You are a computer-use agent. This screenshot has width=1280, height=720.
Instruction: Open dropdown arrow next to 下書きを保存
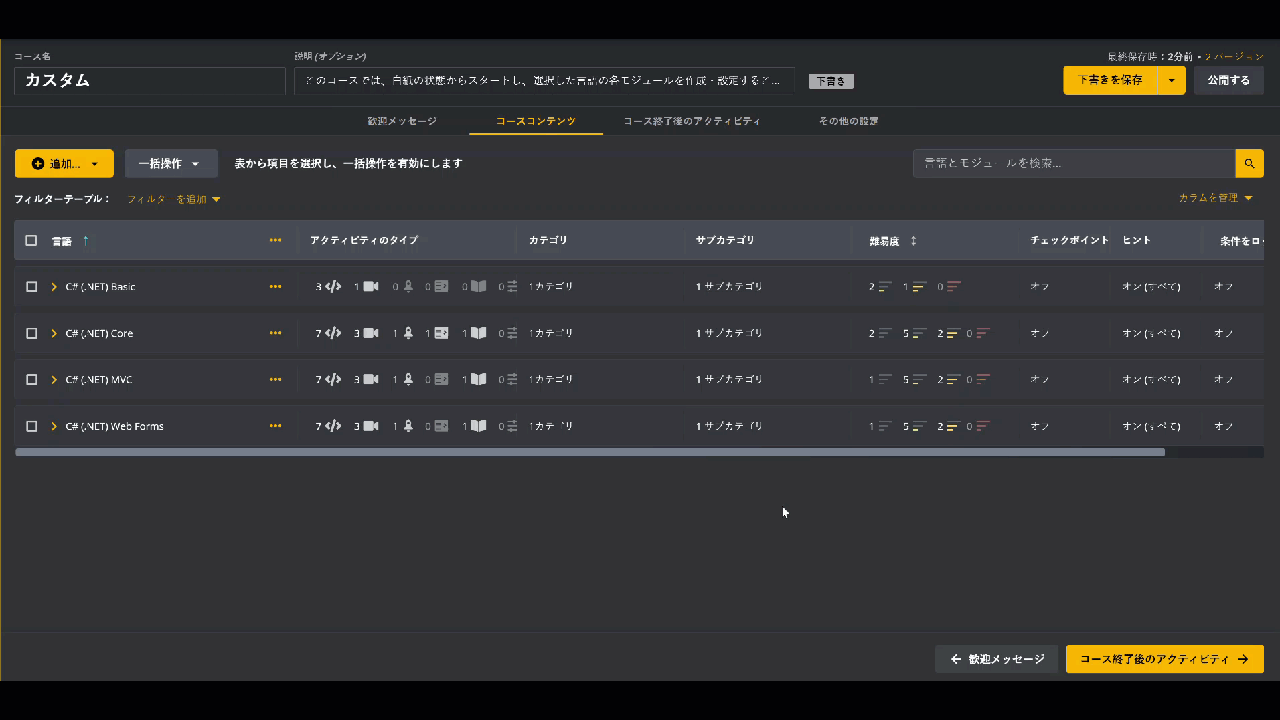[x=1171, y=80]
